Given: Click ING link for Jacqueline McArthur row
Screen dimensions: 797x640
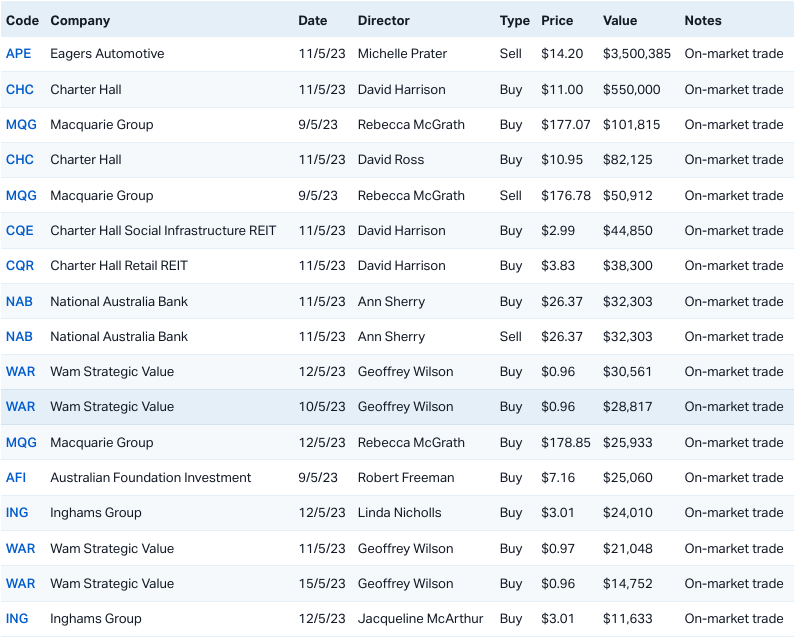Looking at the screenshot, I should tap(17, 619).
